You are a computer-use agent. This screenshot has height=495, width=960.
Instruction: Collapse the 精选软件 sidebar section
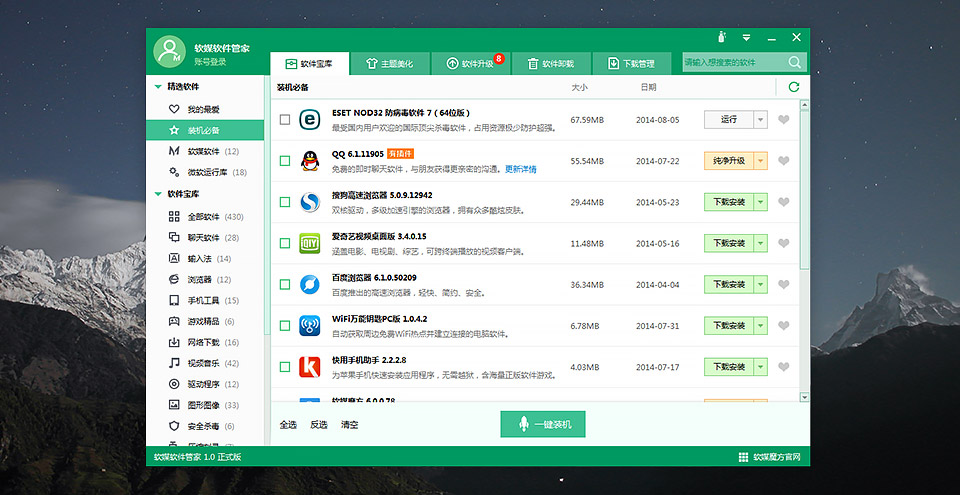point(158,87)
